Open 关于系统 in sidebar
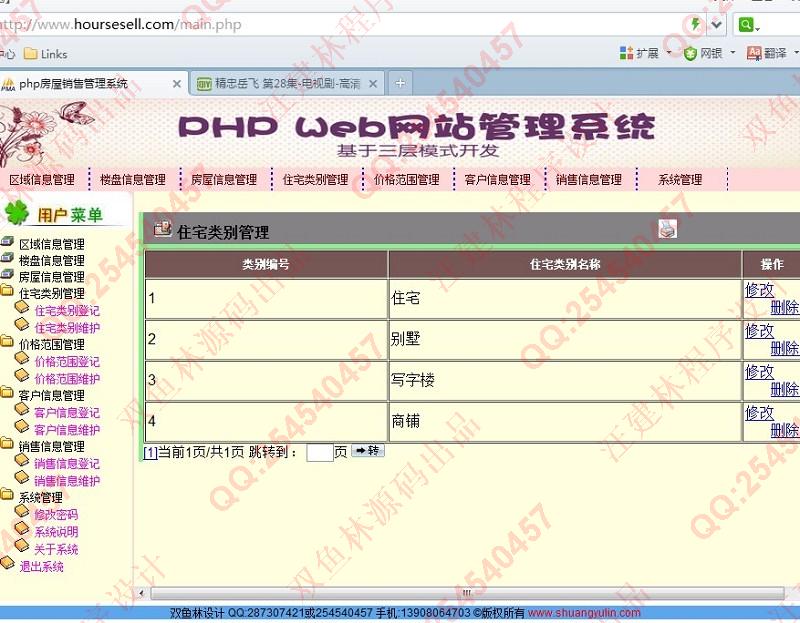The height and width of the screenshot is (623, 800). [56, 550]
